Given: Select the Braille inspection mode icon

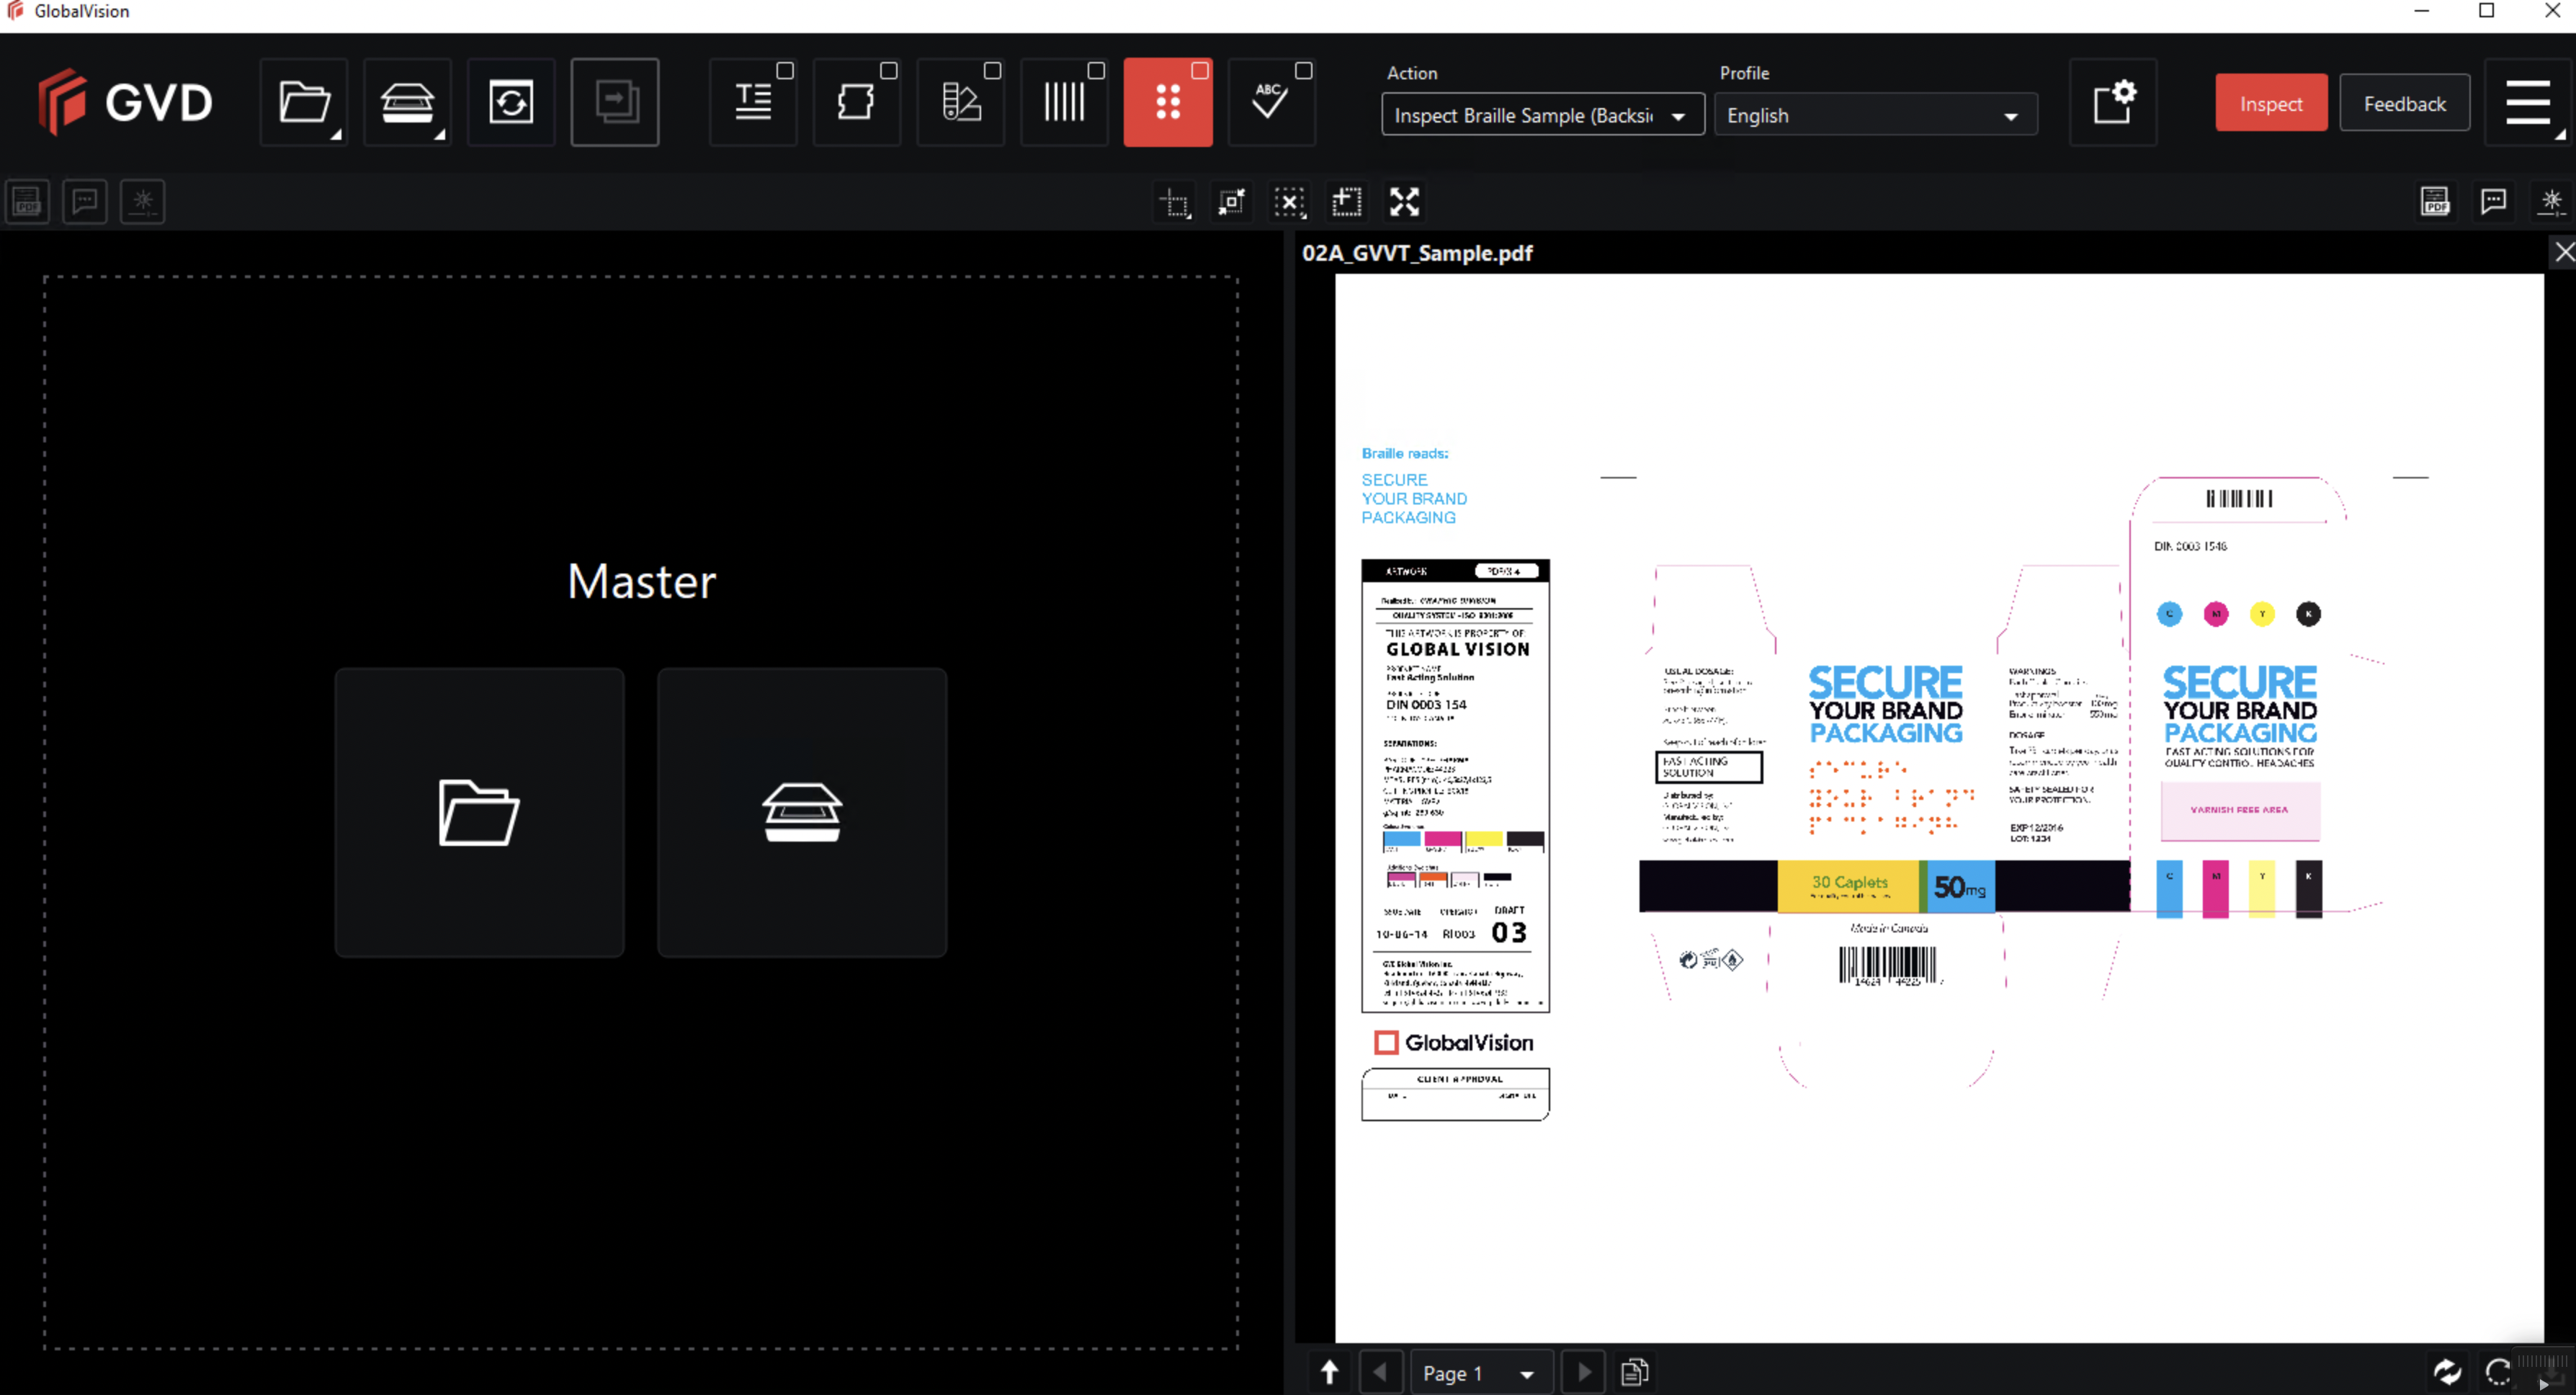Looking at the screenshot, I should pyautogui.click(x=1167, y=103).
